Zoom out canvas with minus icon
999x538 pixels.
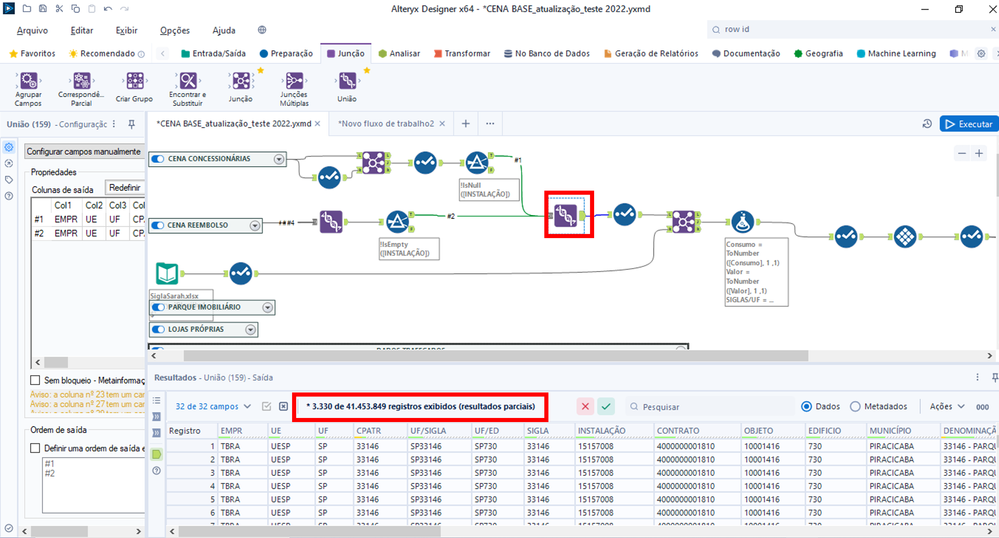click(x=962, y=153)
